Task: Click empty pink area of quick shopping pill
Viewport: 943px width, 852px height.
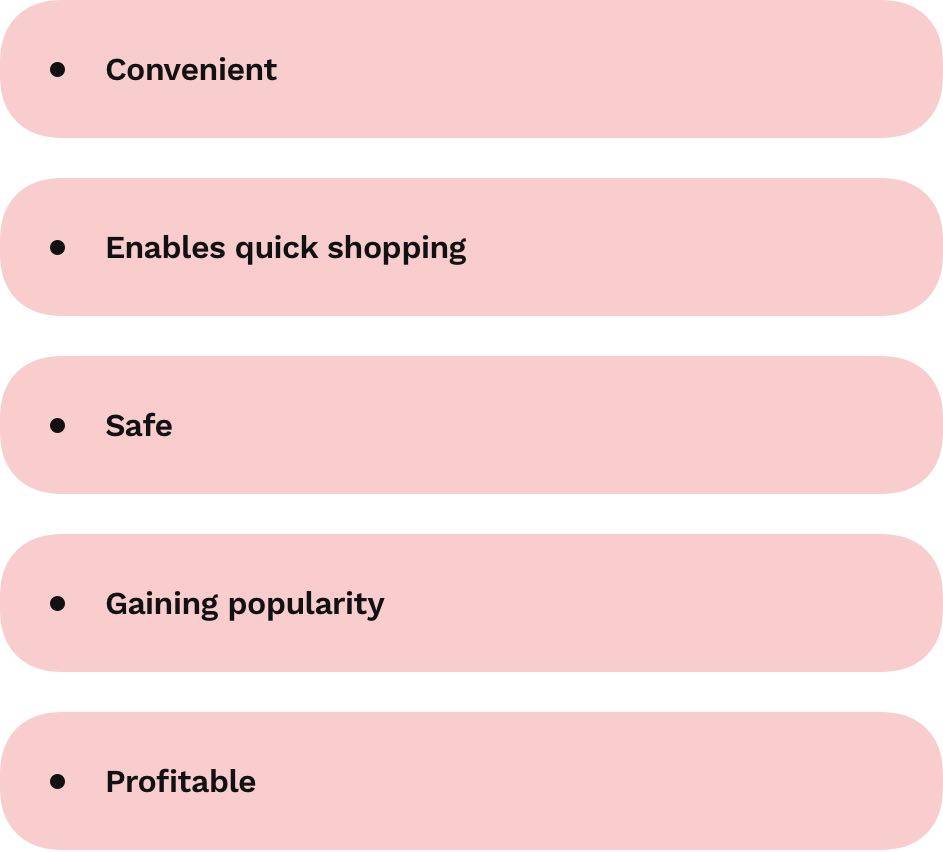Action: pyautogui.click(x=692, y=247)
